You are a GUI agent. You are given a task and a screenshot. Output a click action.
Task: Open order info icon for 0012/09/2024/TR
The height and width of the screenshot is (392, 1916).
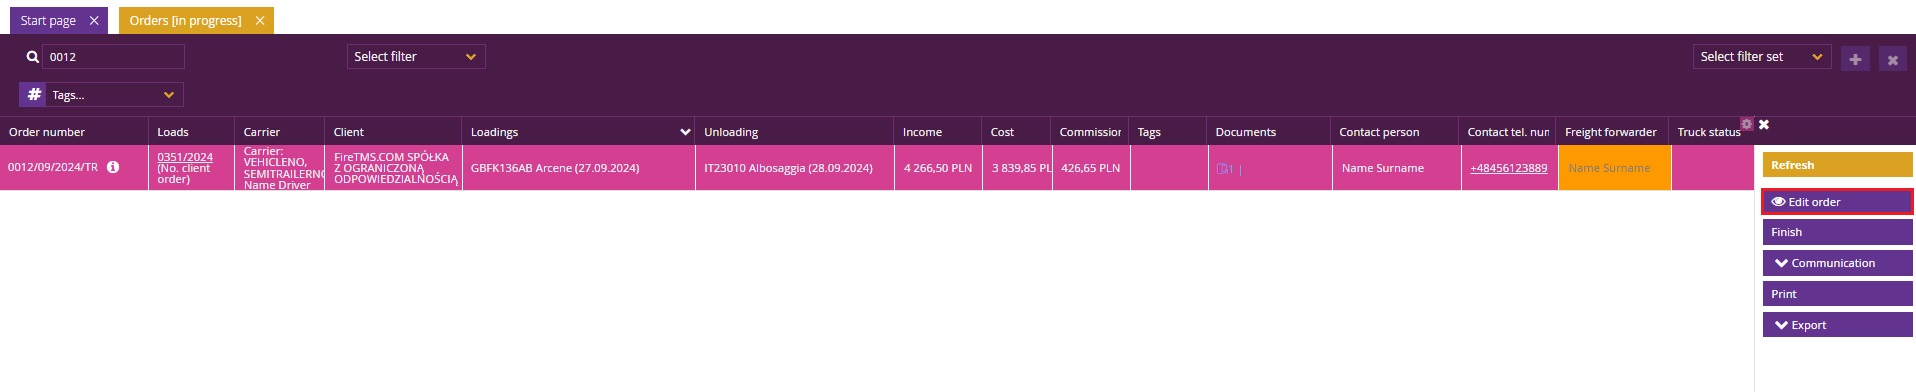click(x=113, y=167)
